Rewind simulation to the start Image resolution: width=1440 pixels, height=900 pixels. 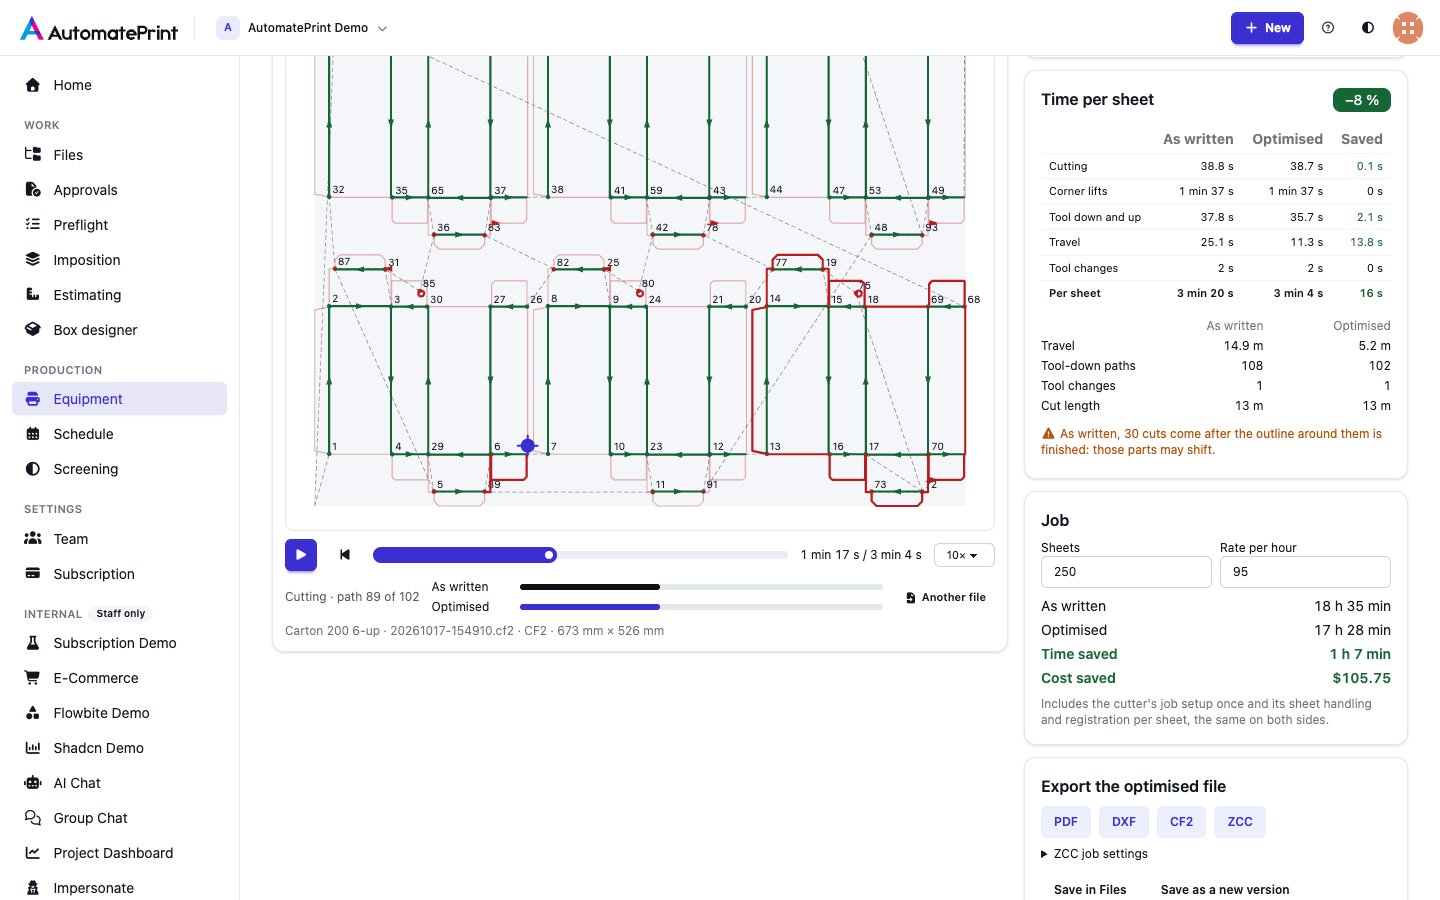pos(345,555)
